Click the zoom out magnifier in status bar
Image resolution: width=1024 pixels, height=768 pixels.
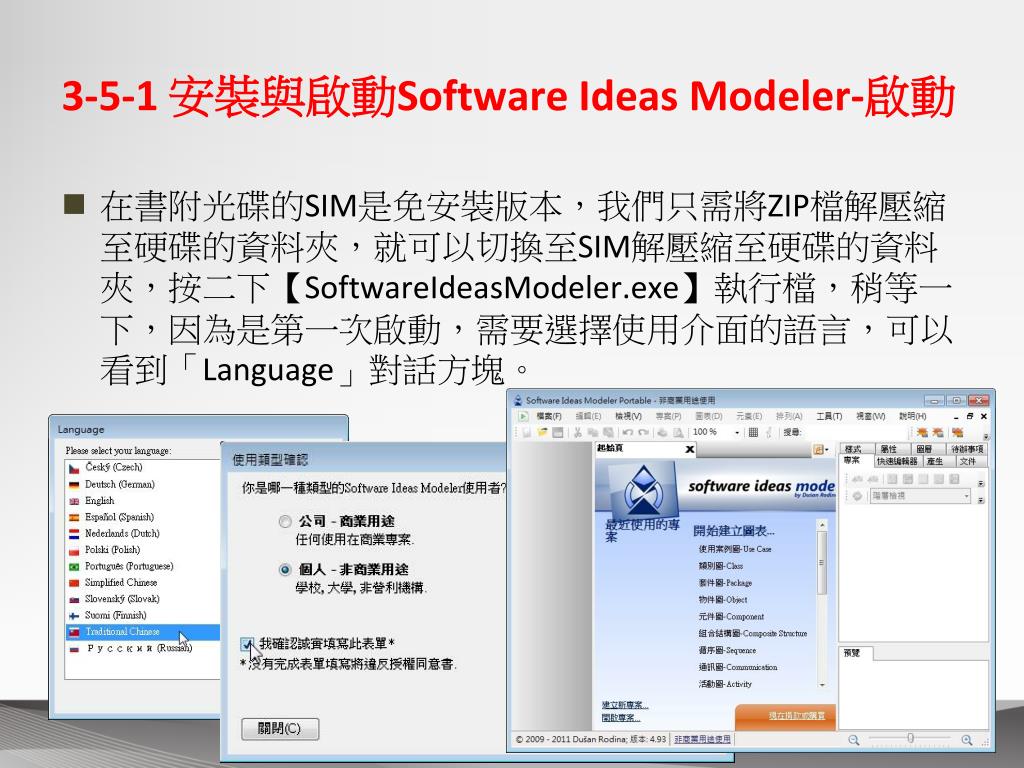[x=854, y=739]
